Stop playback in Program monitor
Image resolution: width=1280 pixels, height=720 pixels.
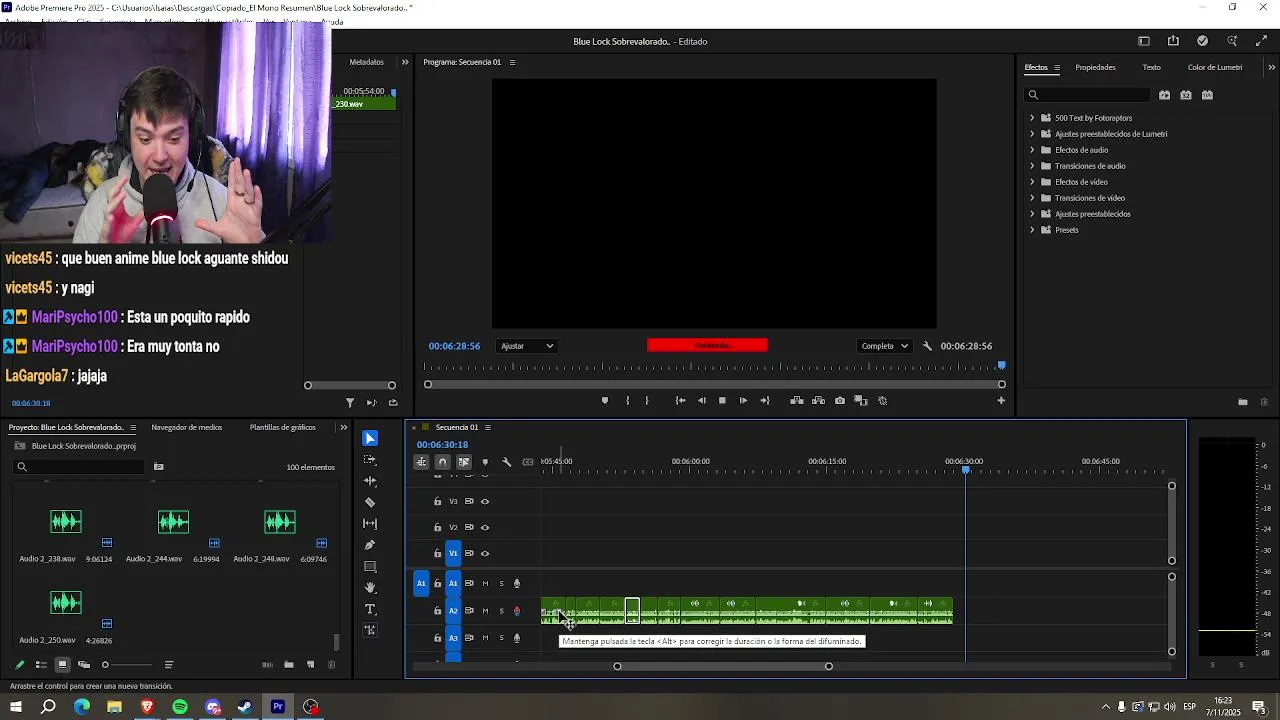coord(722,401)
